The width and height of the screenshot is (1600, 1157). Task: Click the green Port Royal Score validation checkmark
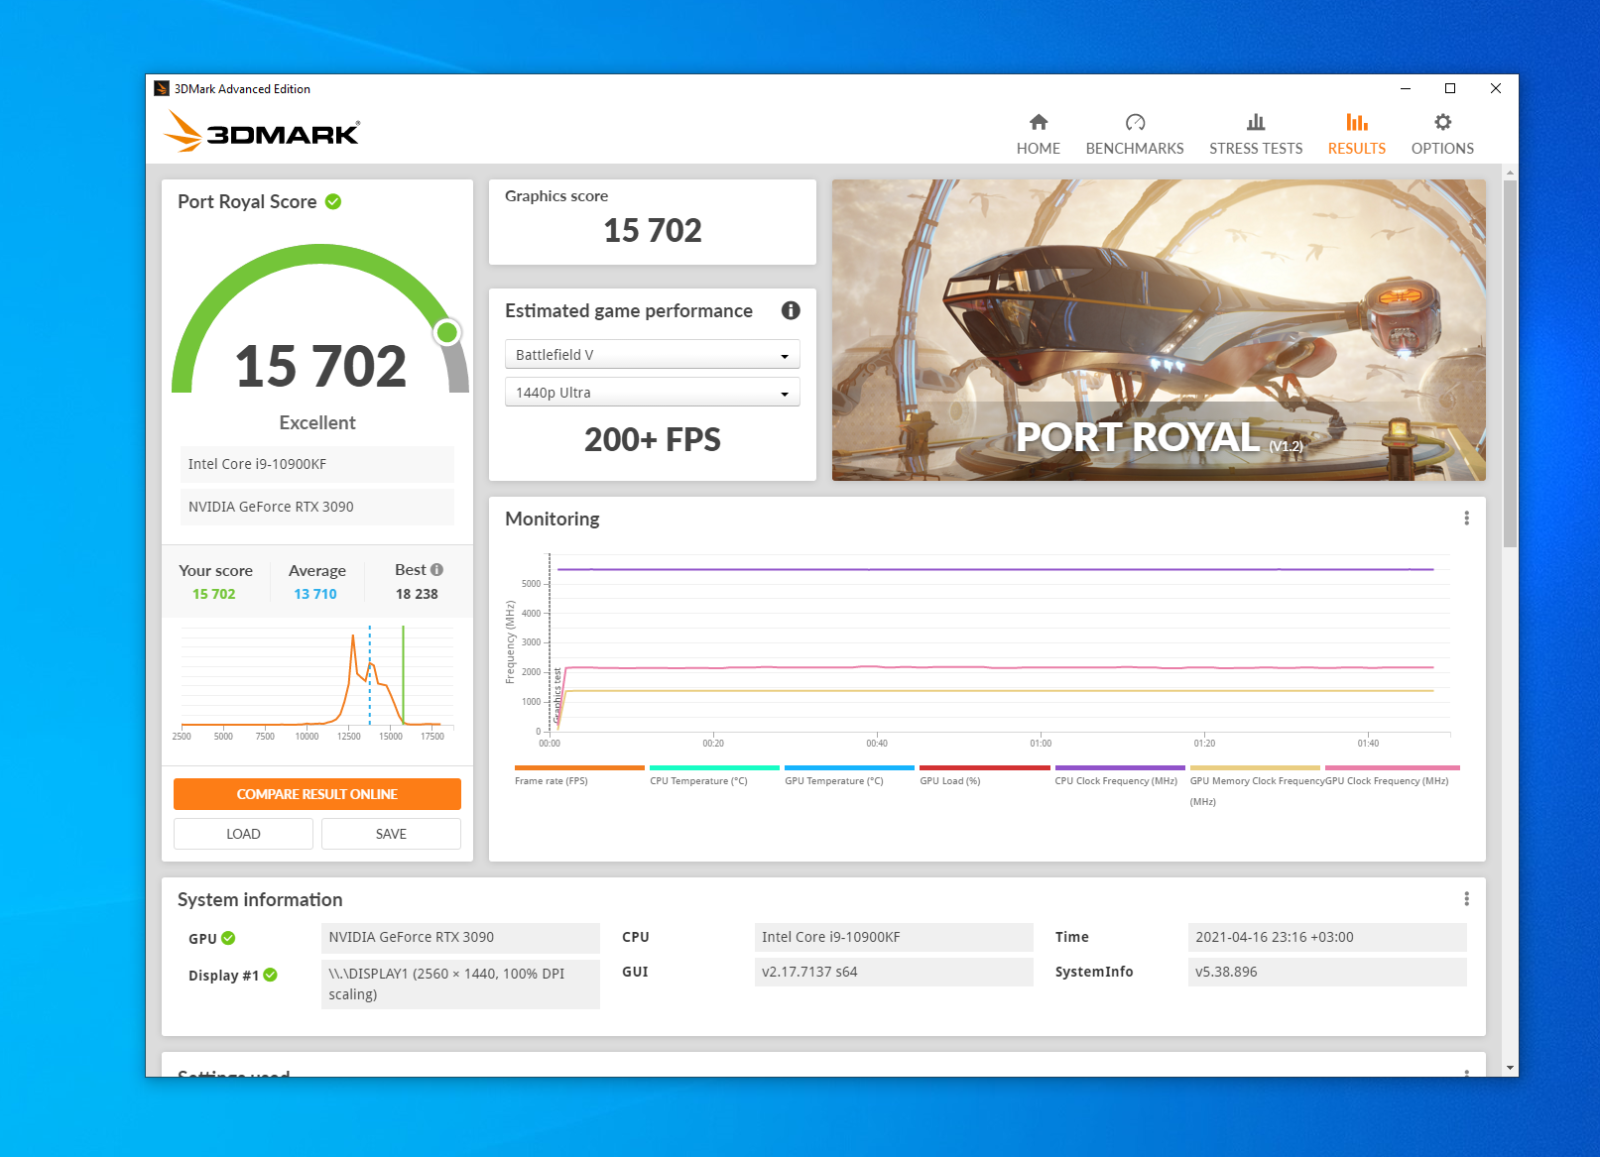[x=333, y=201]
